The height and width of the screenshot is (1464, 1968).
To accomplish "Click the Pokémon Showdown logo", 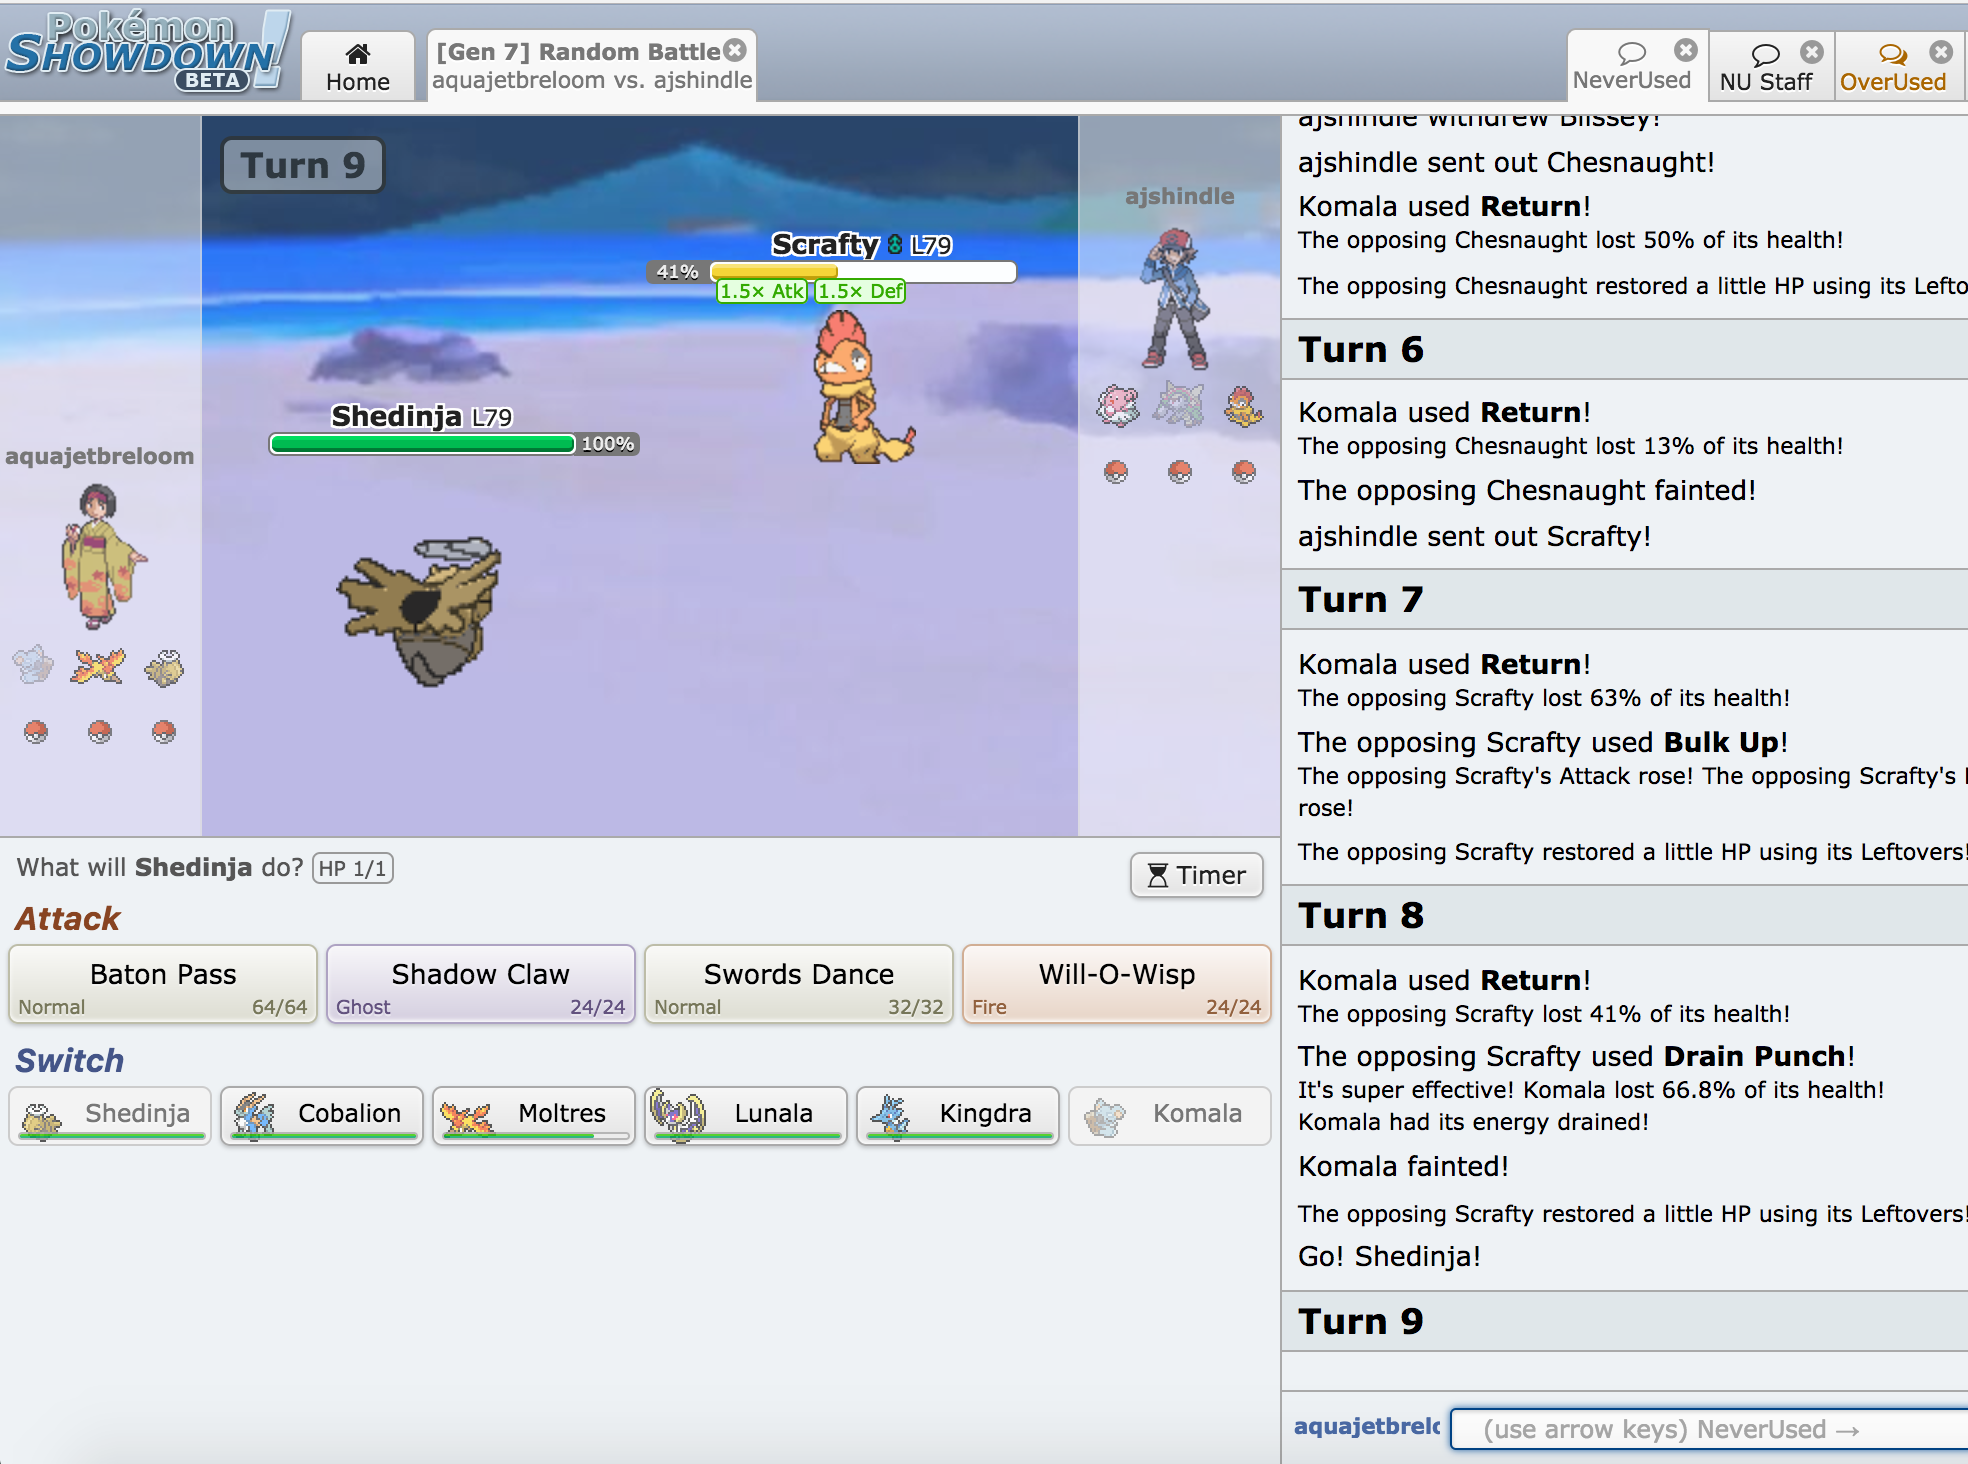I will 147,54.
